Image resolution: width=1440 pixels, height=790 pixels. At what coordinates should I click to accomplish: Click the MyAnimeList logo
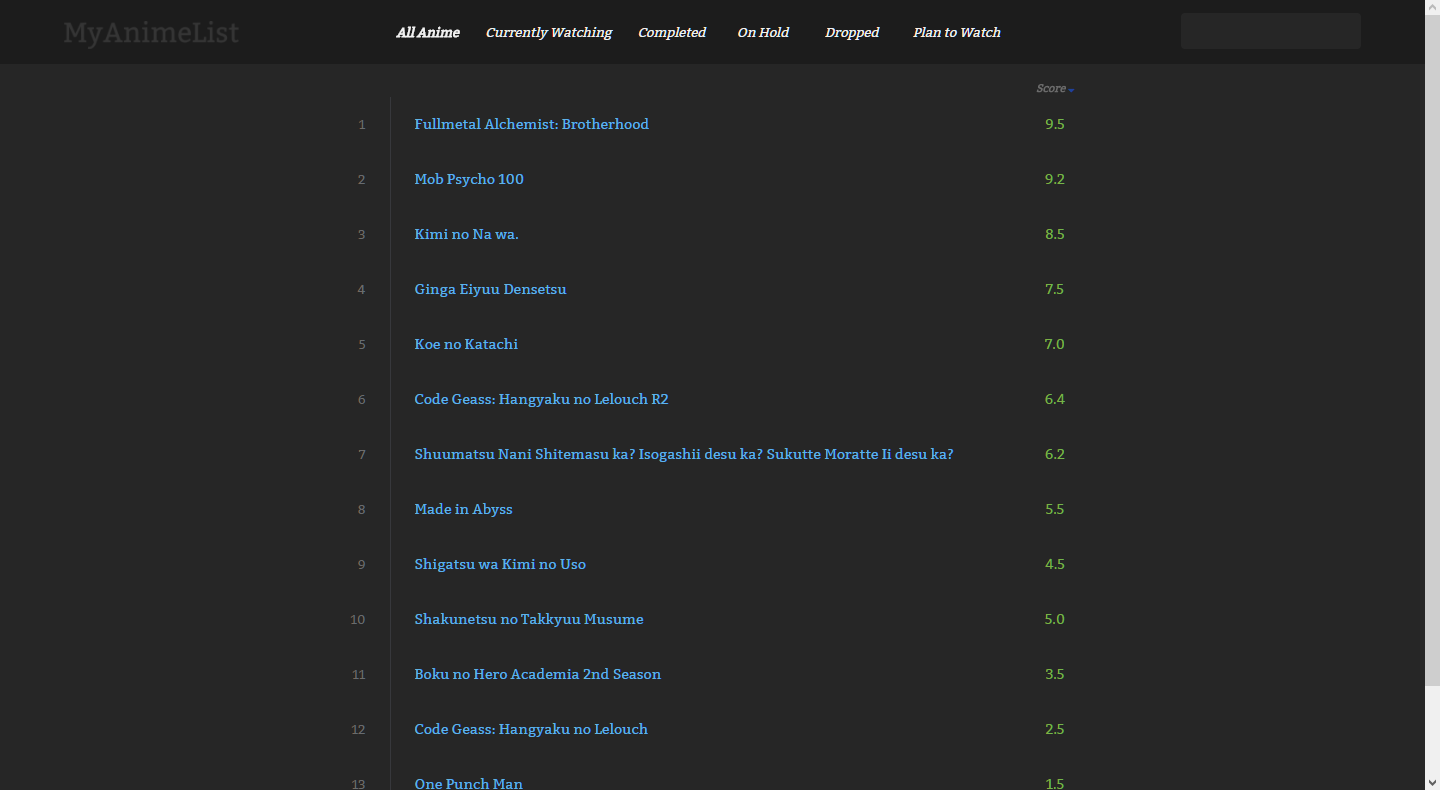point(151,33)
